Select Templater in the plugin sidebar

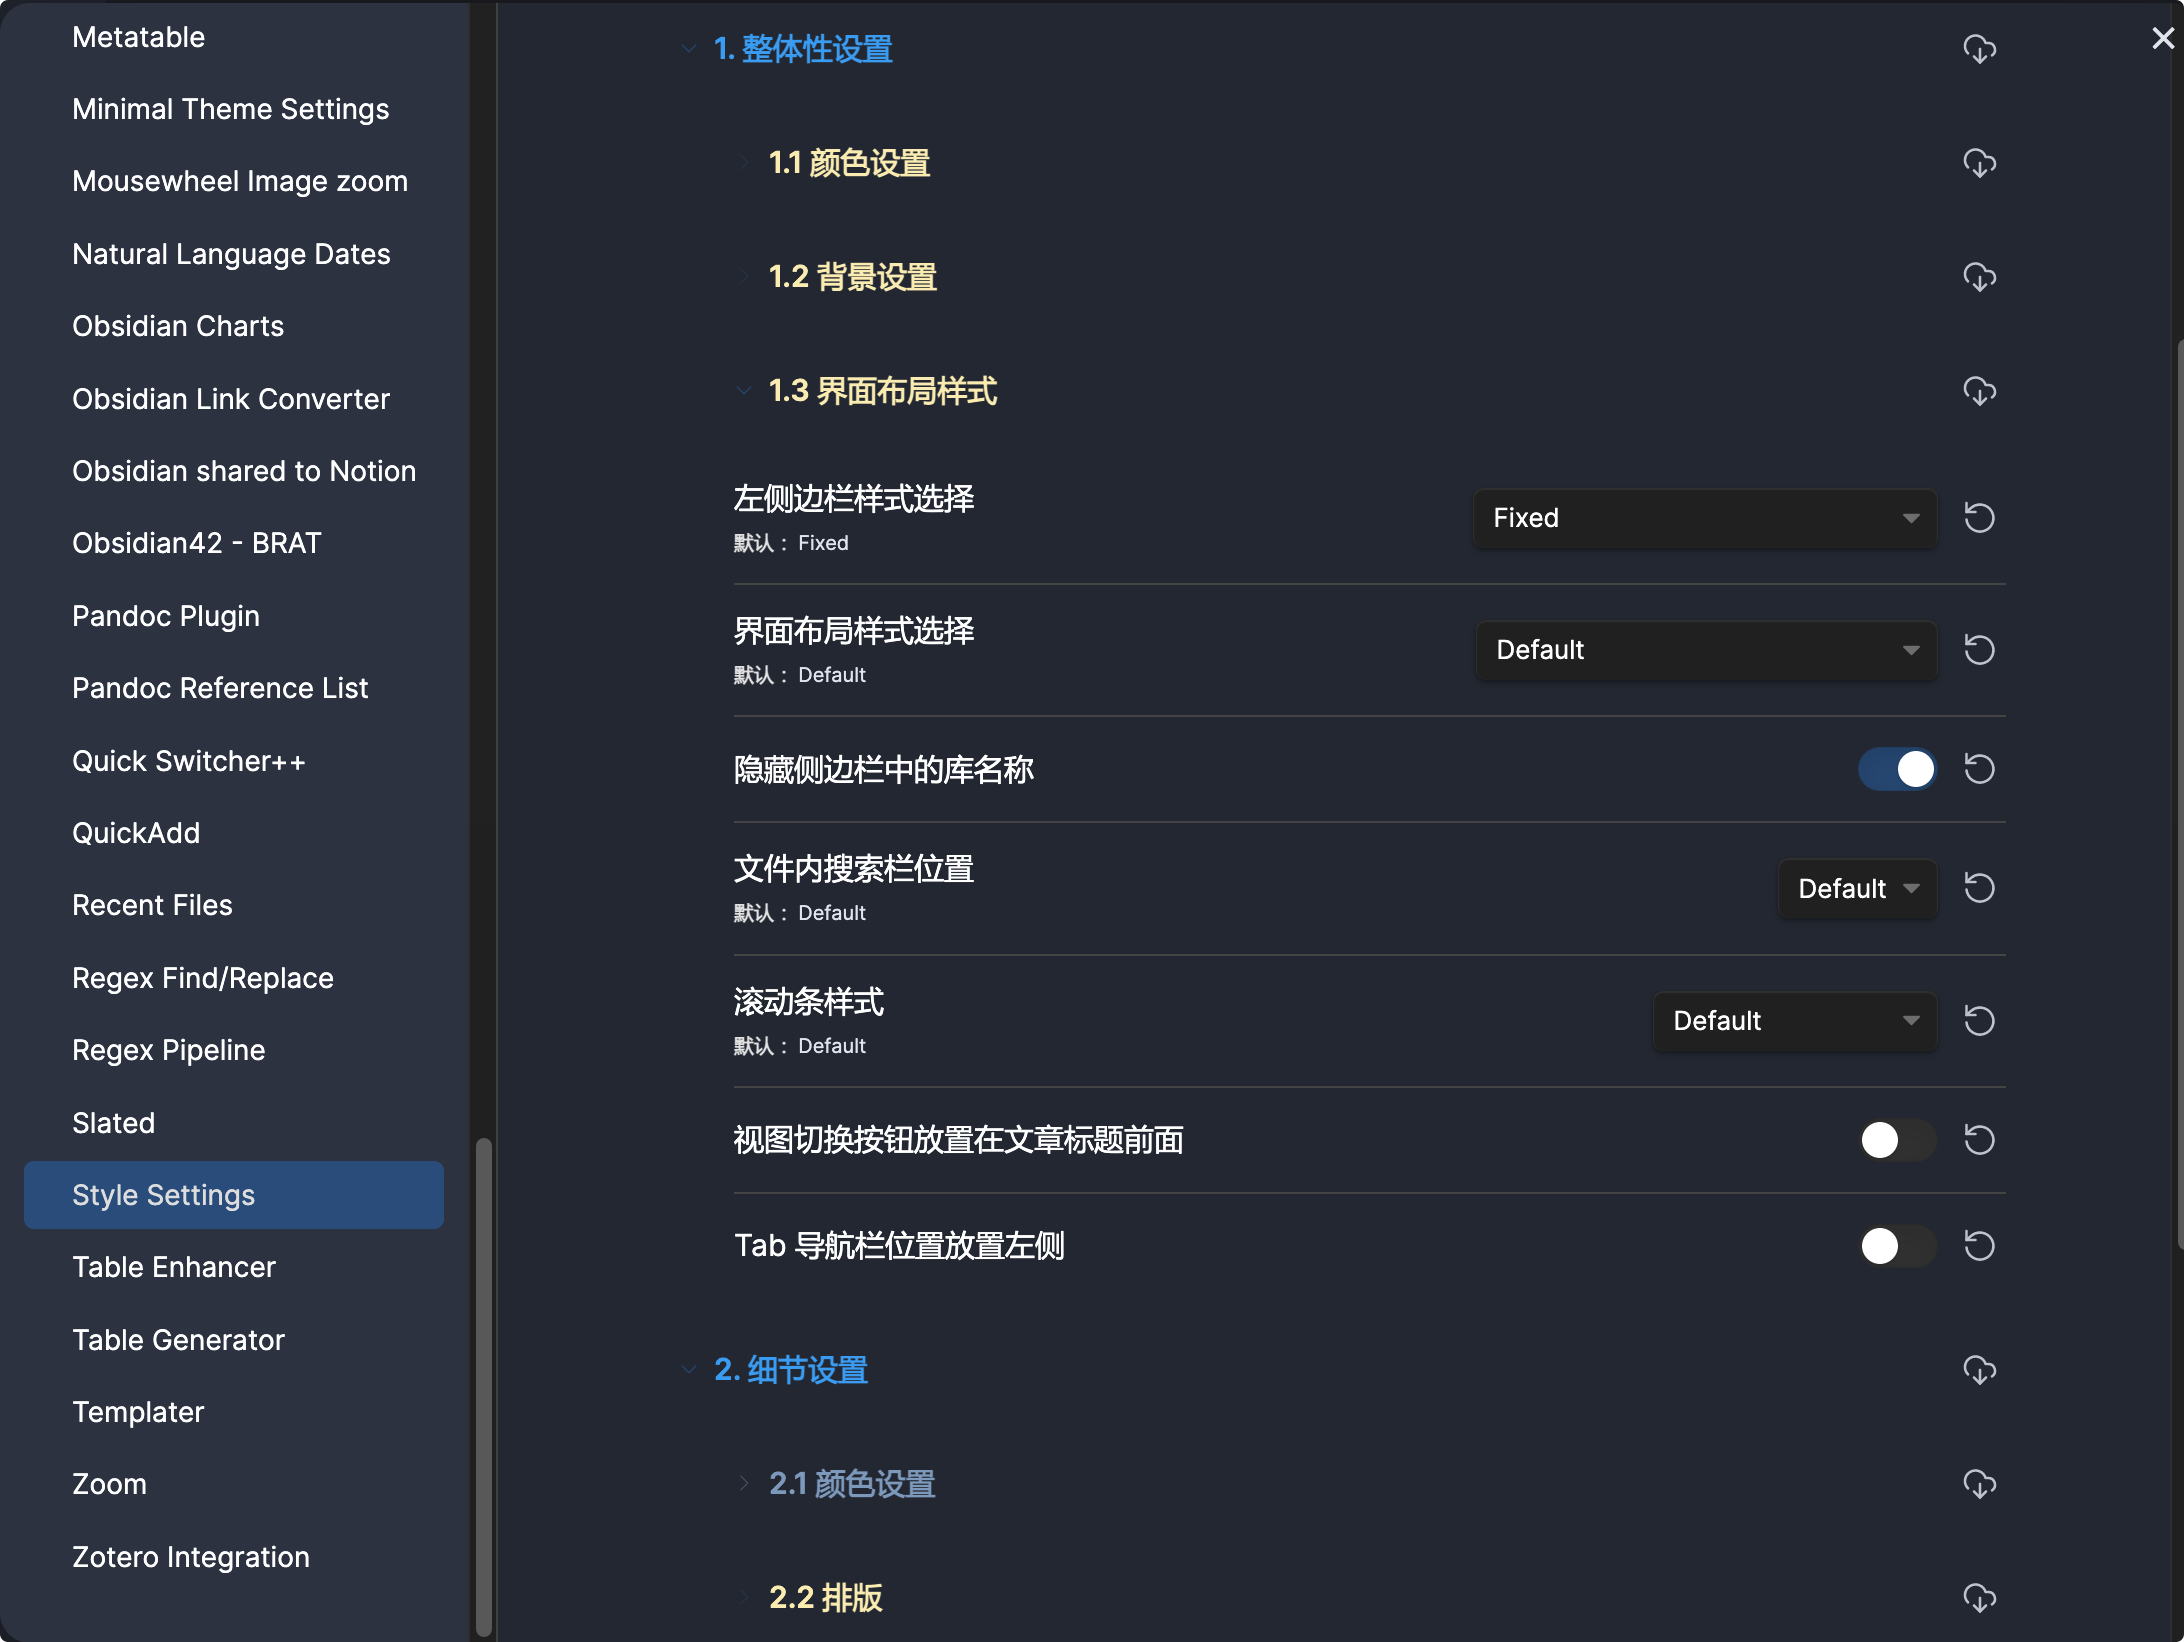click(138, 1411)
